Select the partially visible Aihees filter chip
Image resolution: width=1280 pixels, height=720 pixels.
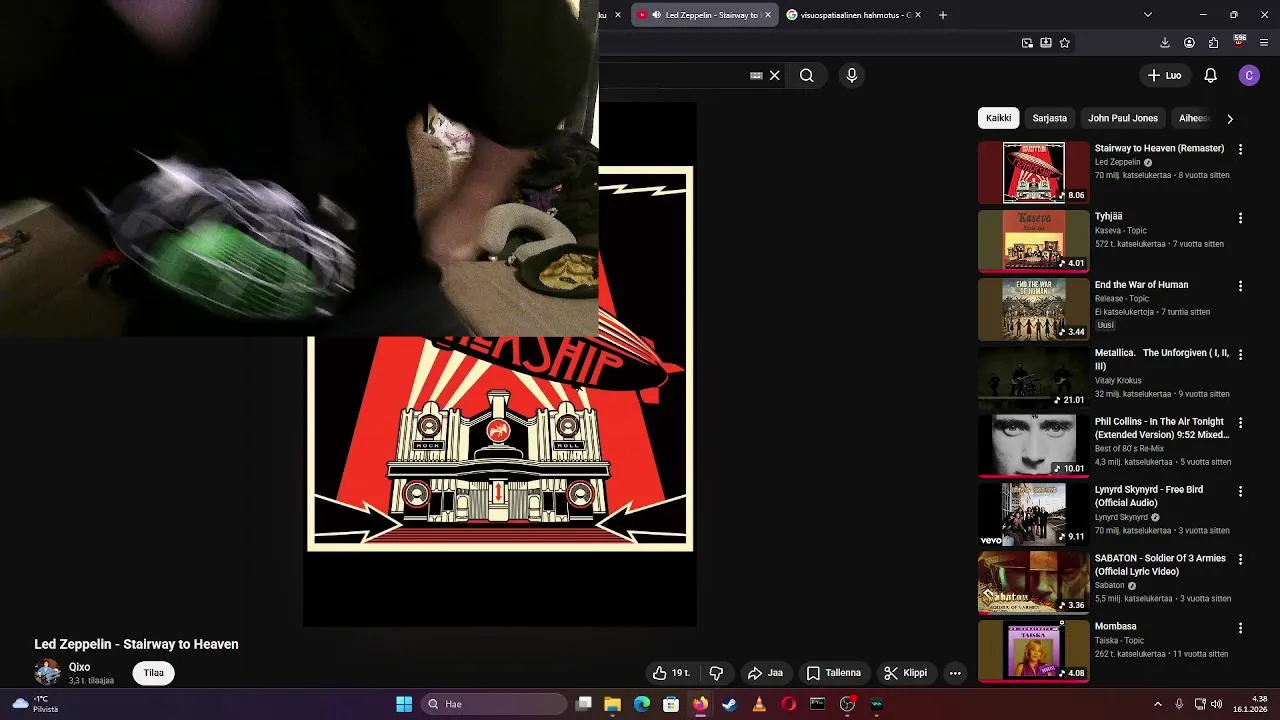tap(1192, 118)
